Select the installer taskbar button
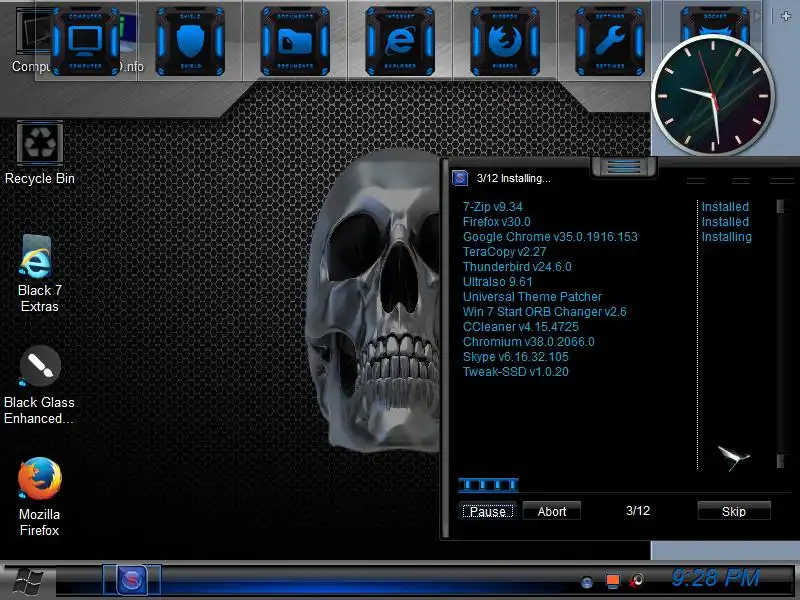 (x=132, y=580)
